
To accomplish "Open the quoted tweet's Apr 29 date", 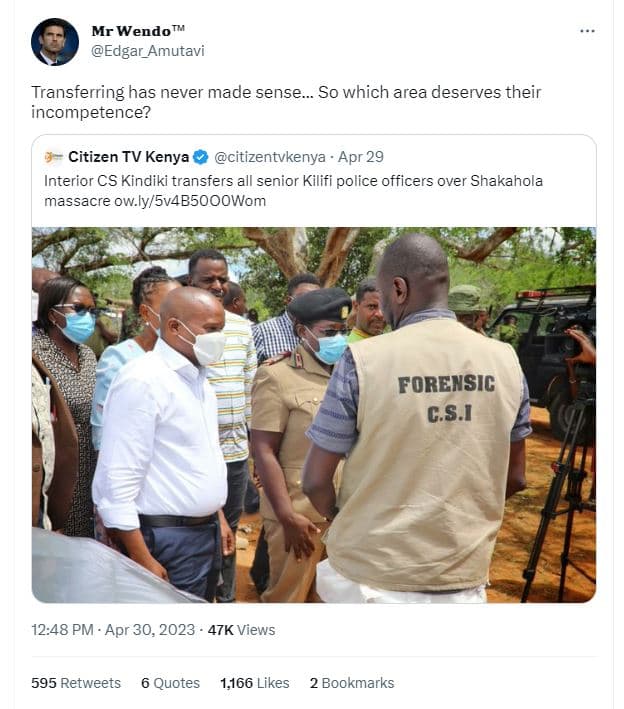I will pyautogui.click(x=361, y=157).
